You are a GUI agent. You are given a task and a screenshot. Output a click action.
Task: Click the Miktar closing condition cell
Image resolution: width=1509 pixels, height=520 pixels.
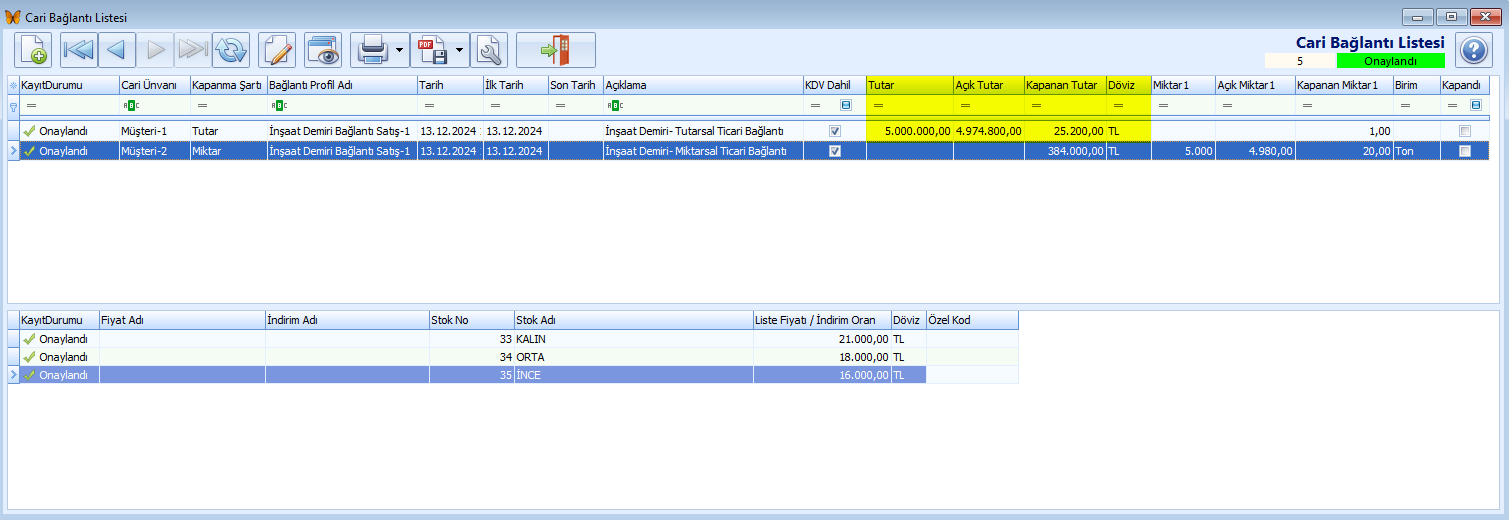click(228, 151)
